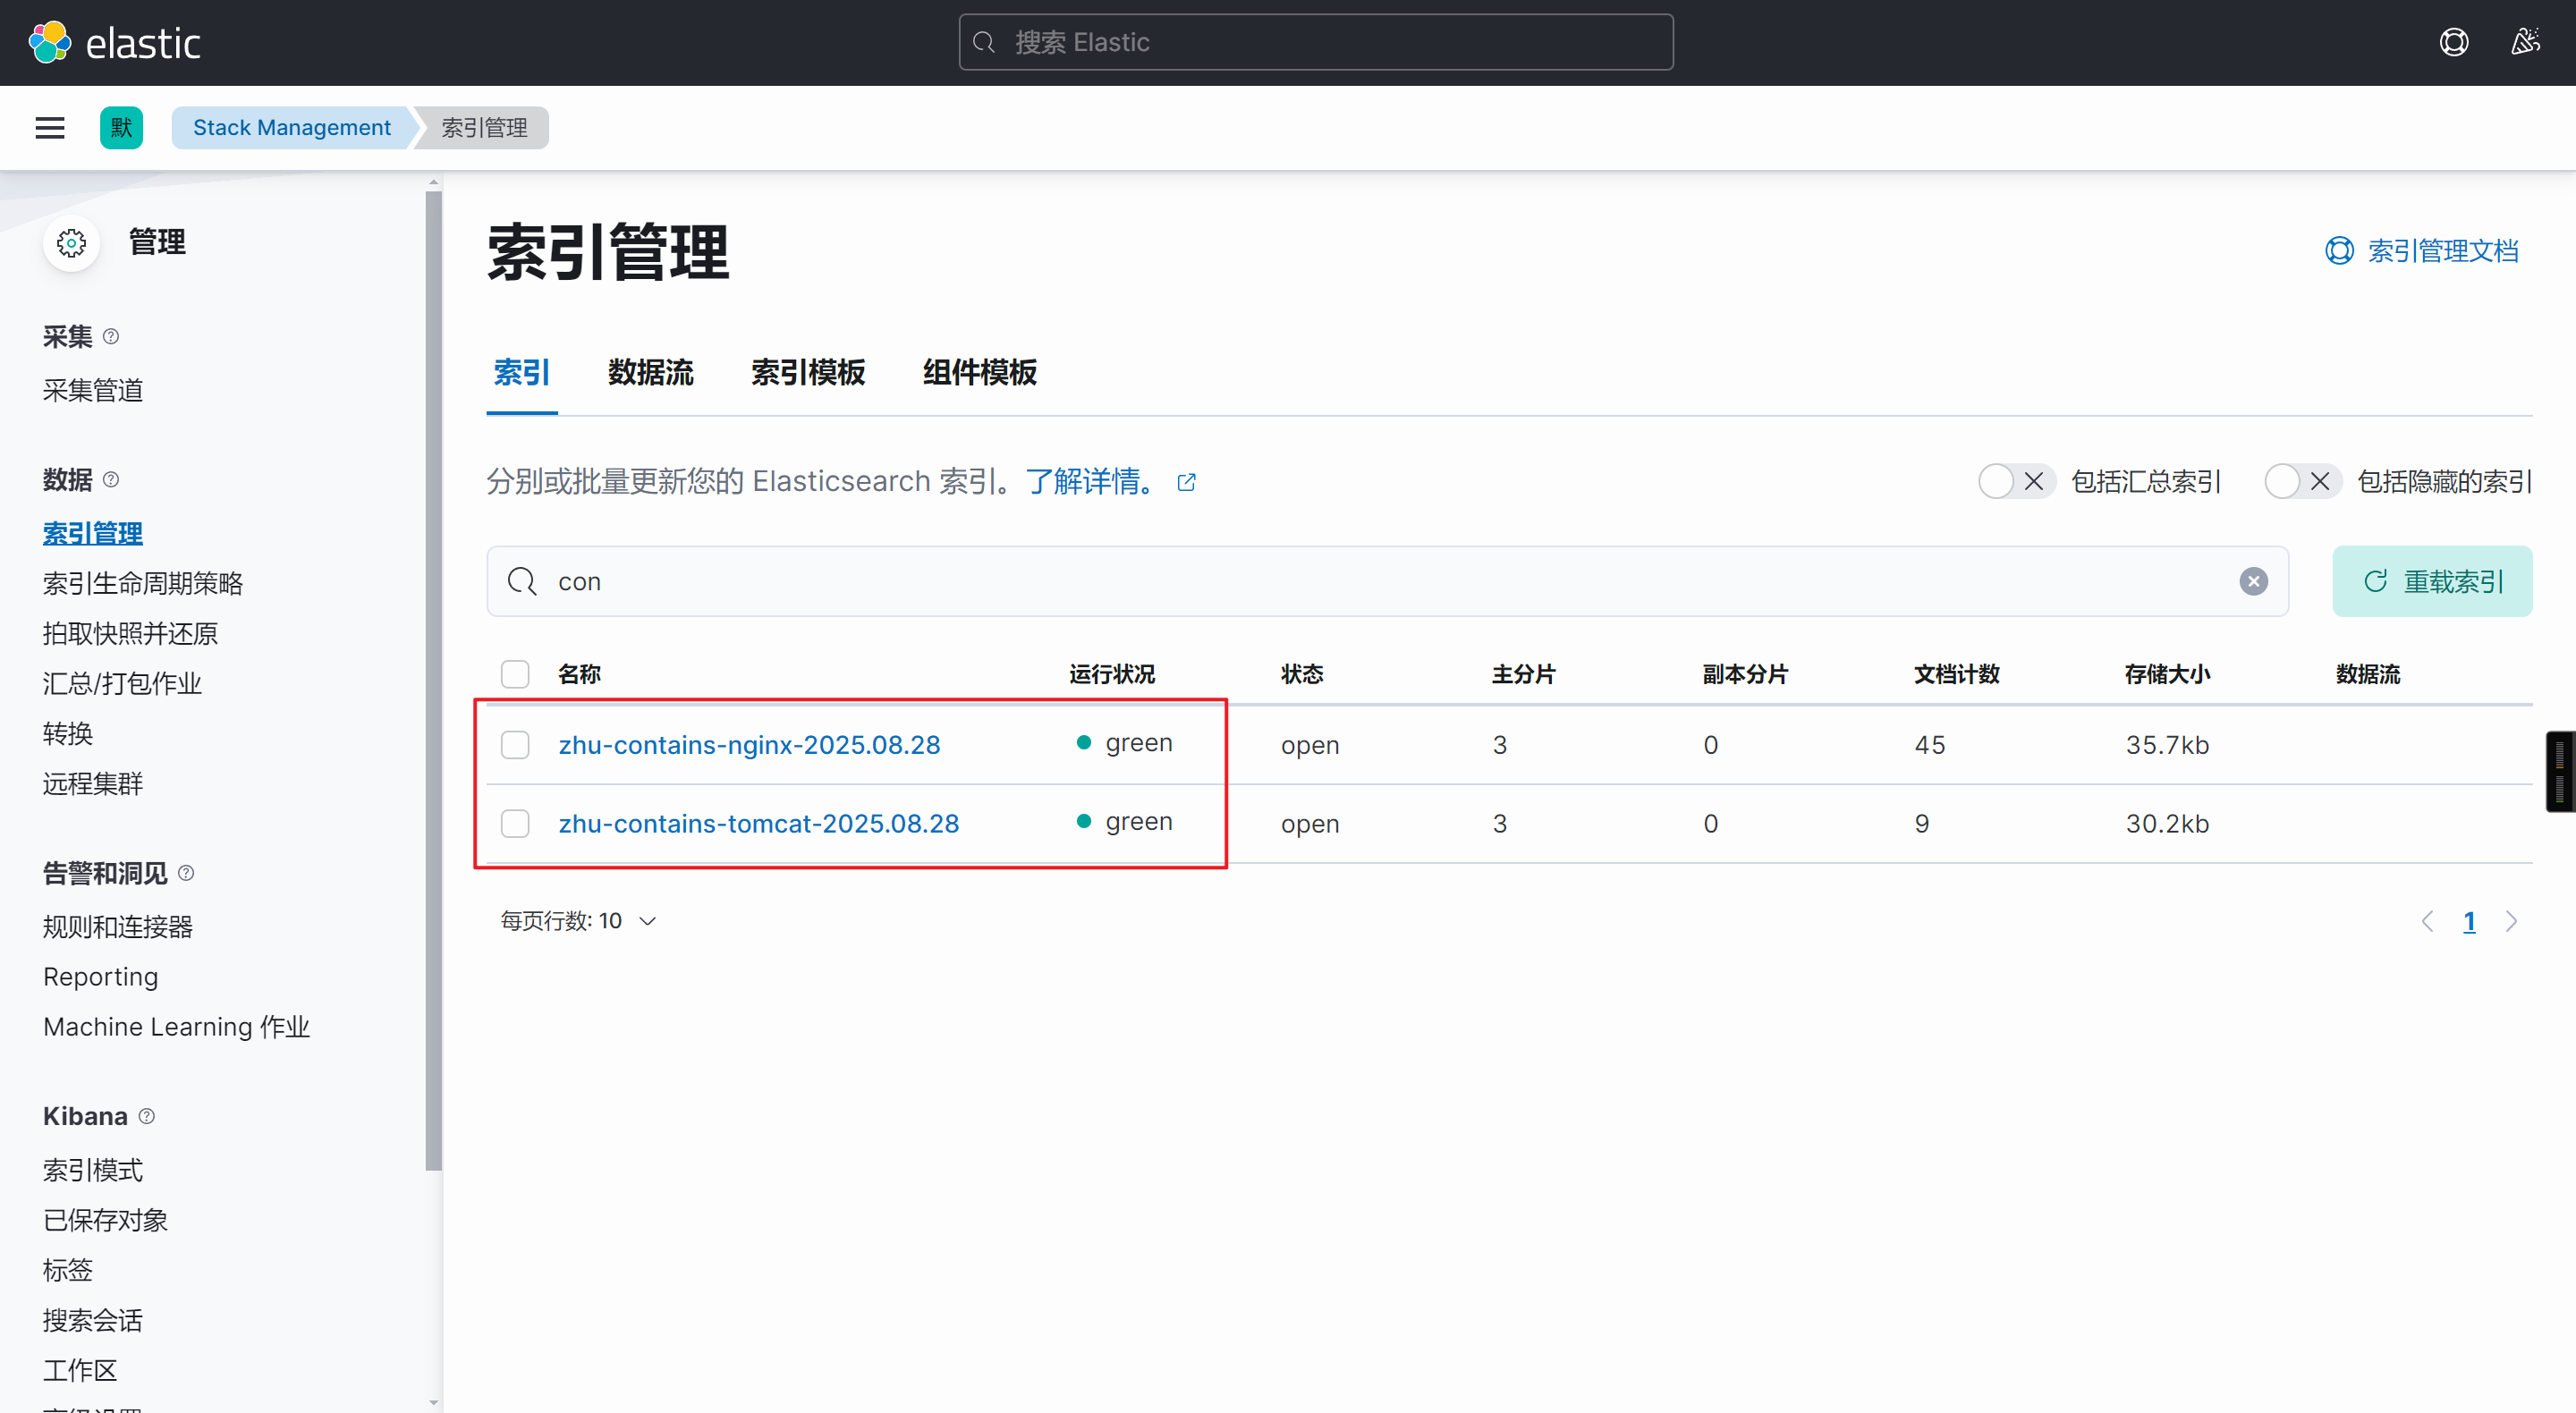Click the sidebar vertical scrollbar

tap(433, 680)
